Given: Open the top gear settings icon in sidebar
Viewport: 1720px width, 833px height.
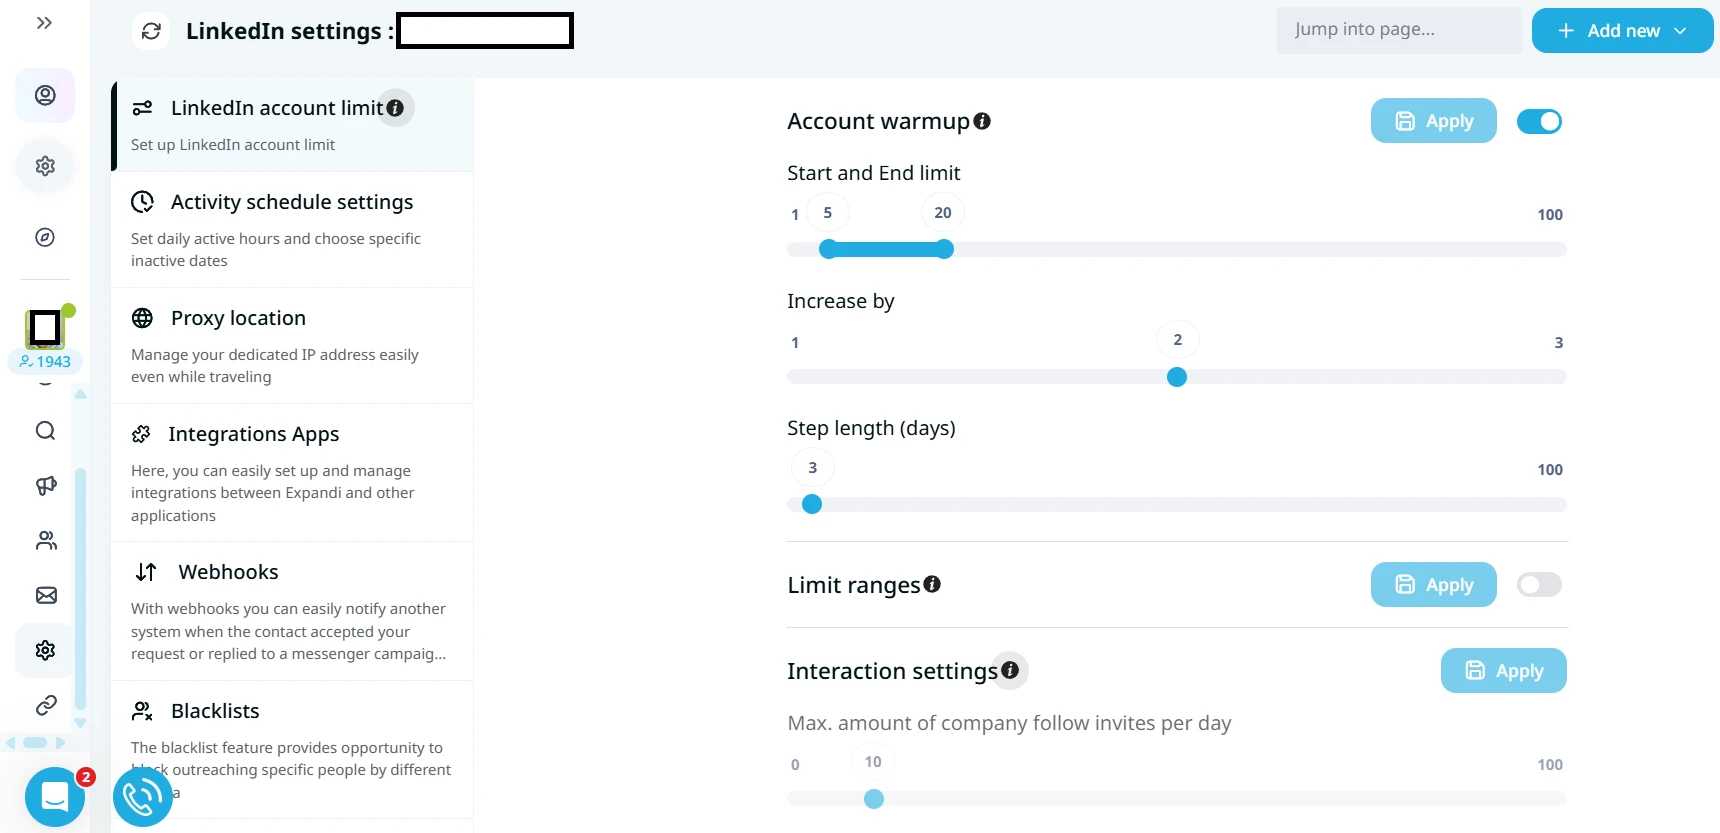Looking at the screenshot, I should click(x=45, y=166).
